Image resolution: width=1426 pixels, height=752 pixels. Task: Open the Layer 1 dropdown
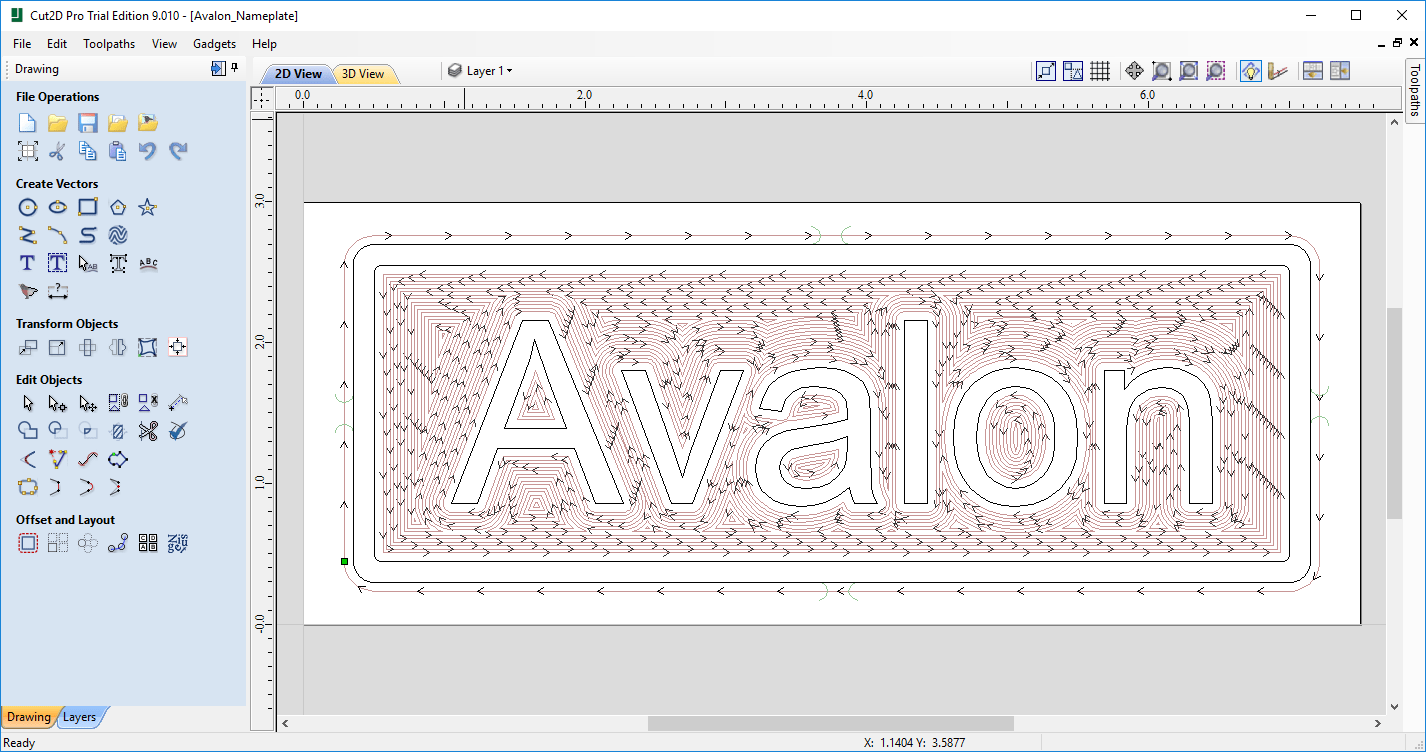tap(480, 71)
